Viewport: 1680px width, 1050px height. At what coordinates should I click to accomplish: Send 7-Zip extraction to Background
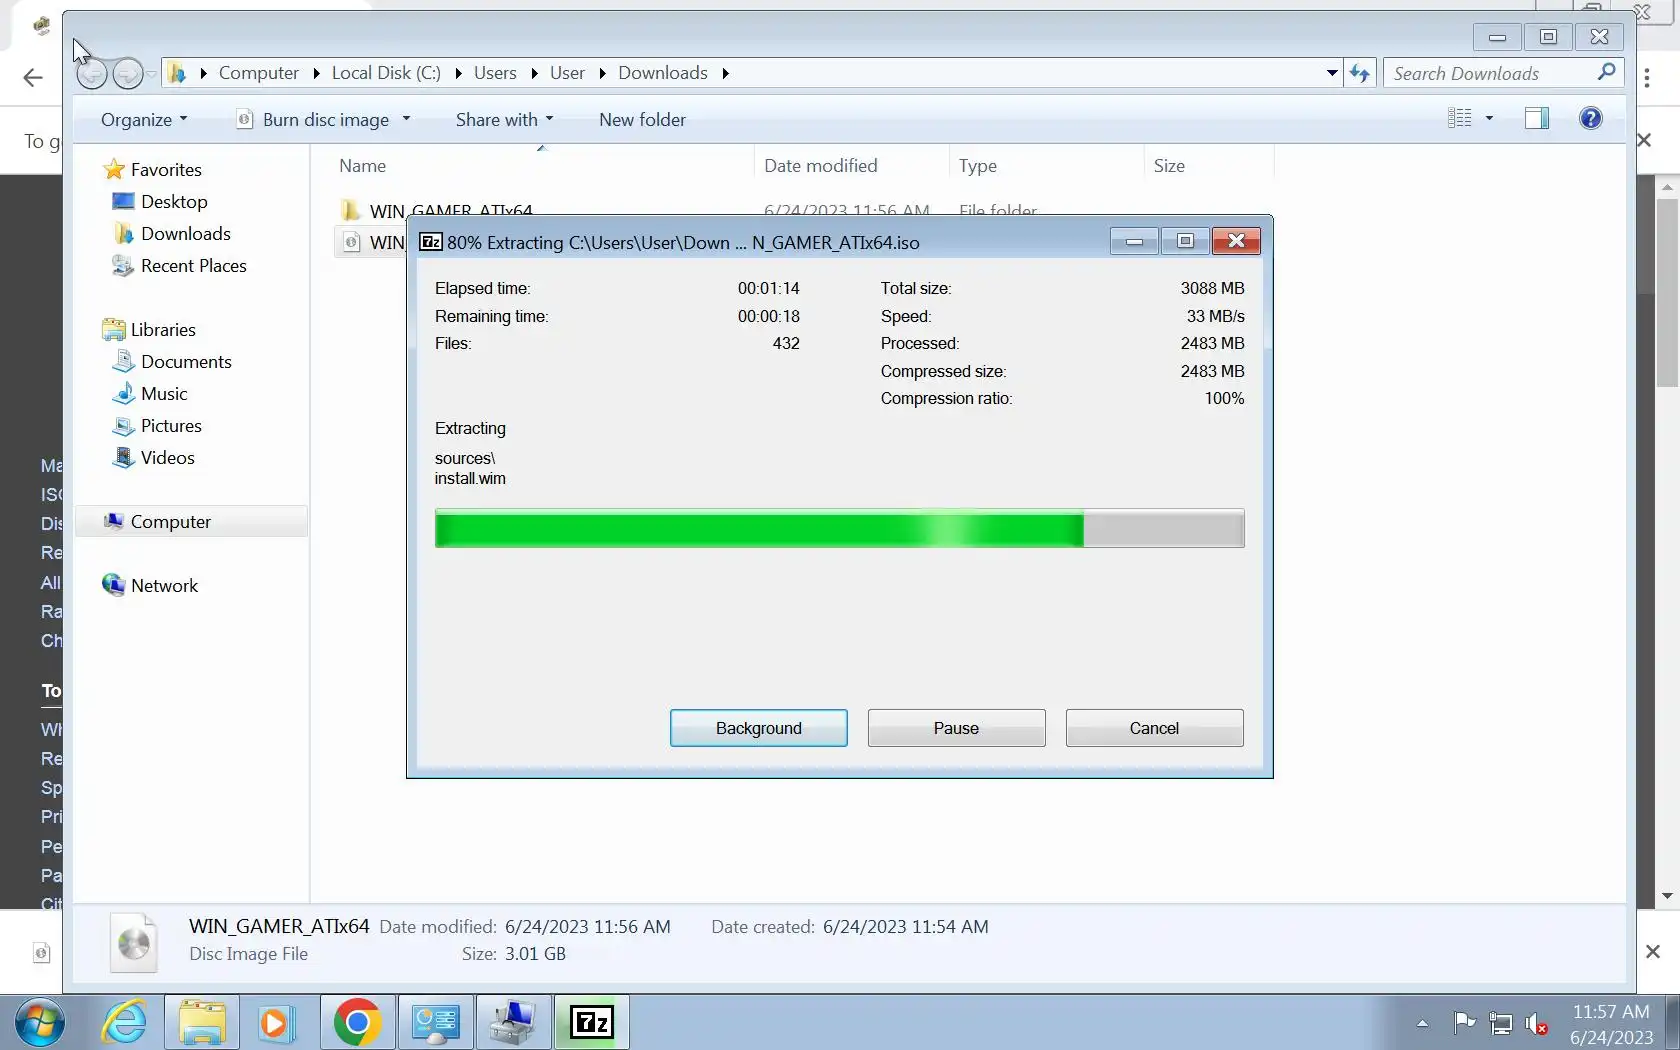(x=759, y=728)
